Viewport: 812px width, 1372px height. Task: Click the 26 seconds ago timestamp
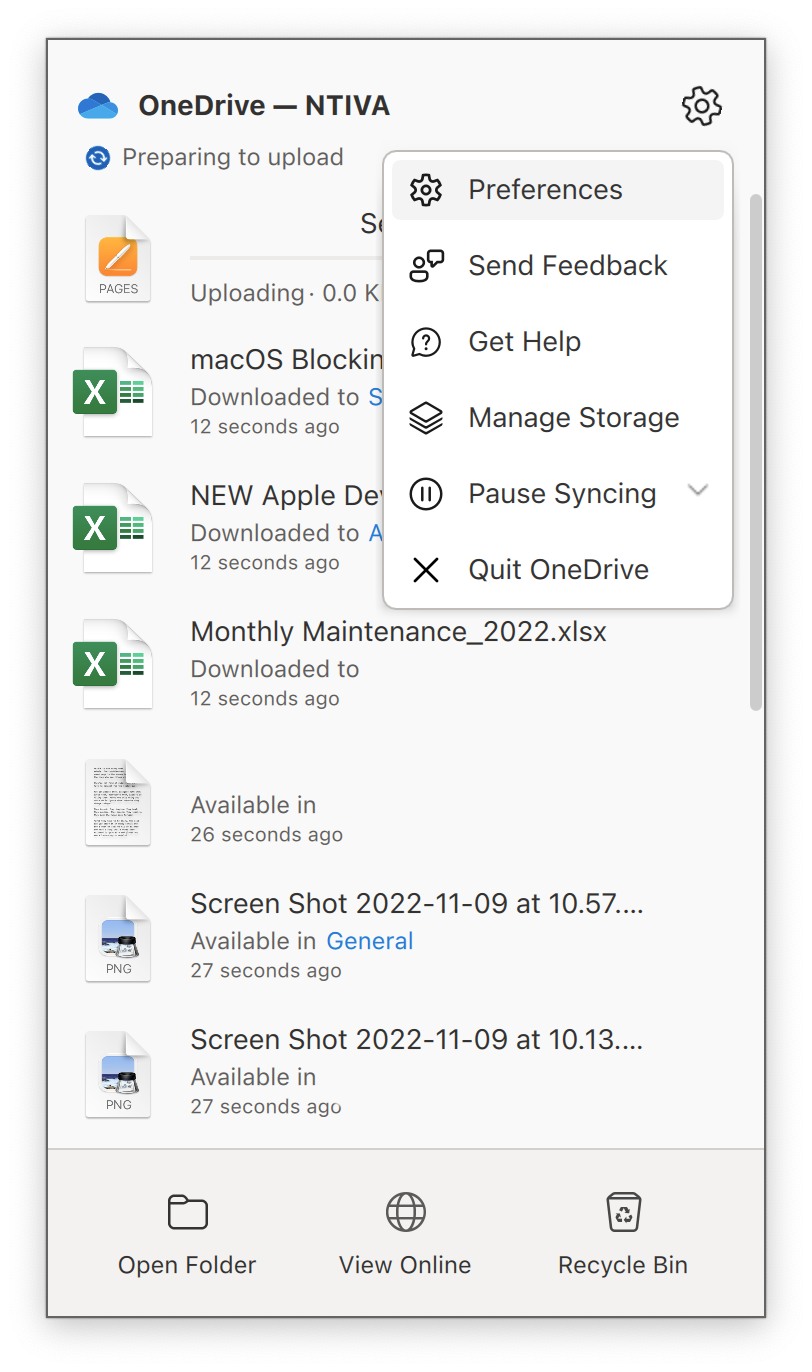(x=267, y=835)
